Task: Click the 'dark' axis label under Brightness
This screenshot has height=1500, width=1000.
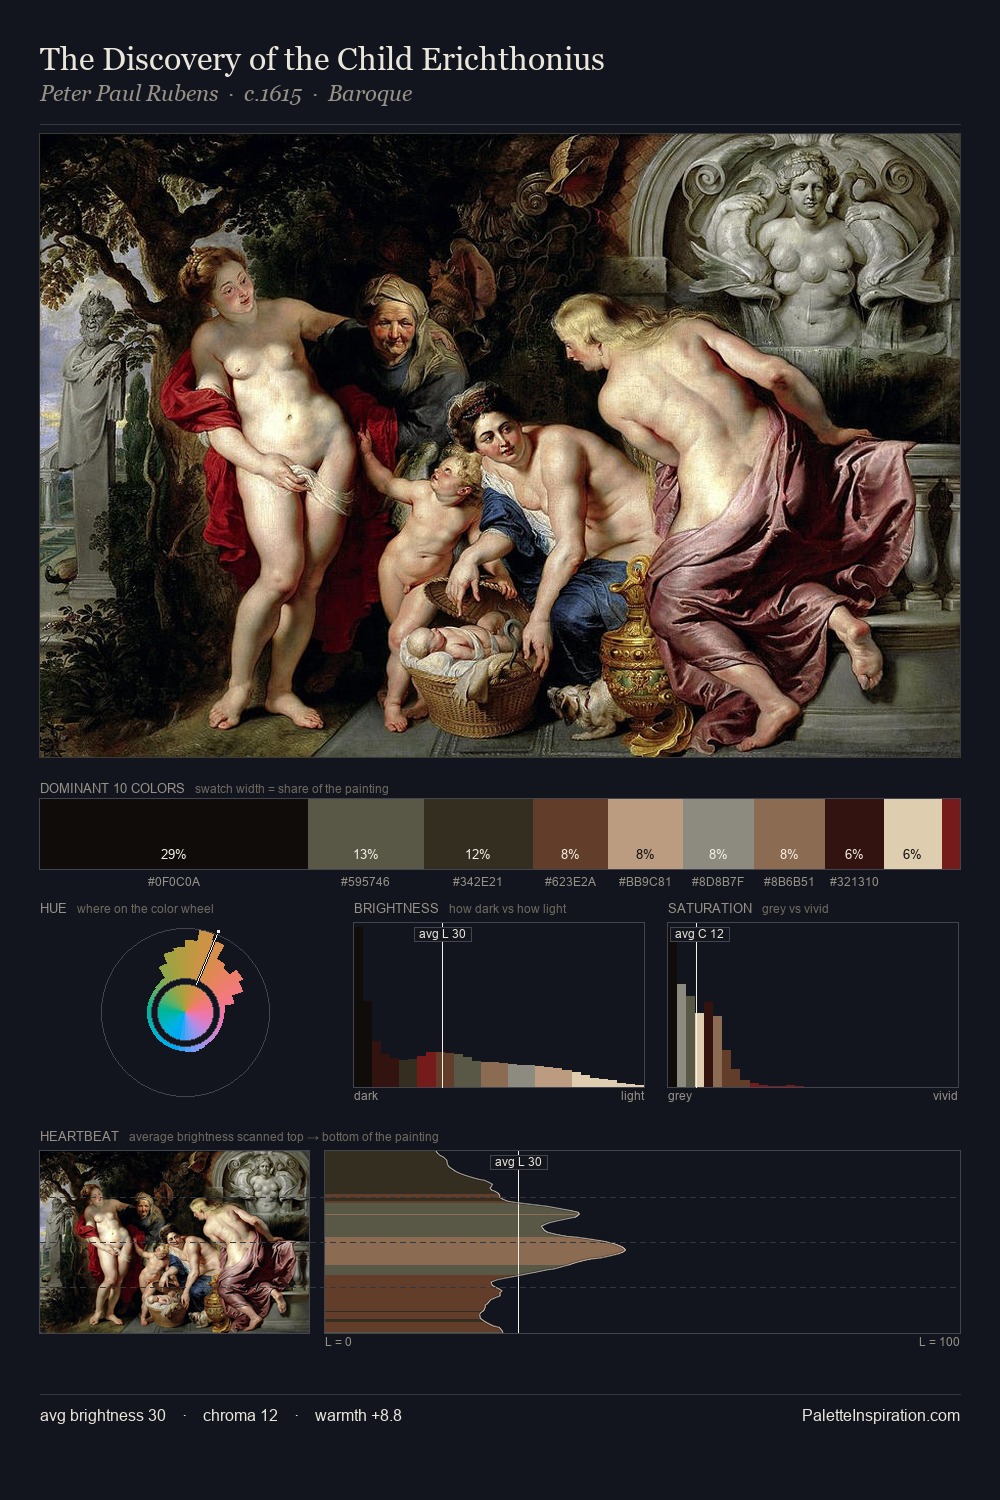Action: coord(366,1096)
